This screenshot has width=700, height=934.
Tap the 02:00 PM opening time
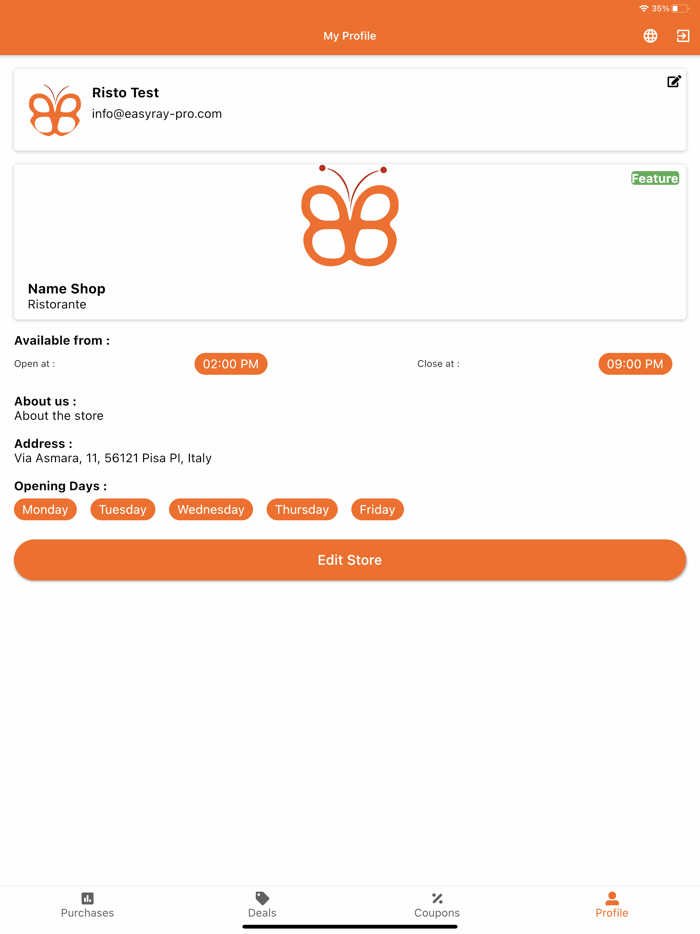[231, 364]
